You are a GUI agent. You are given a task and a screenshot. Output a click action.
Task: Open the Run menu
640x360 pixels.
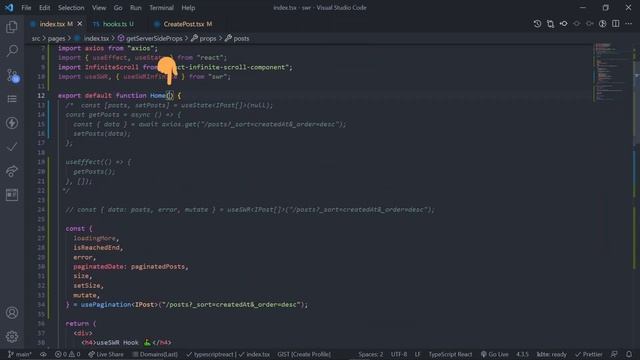(136, 8)
